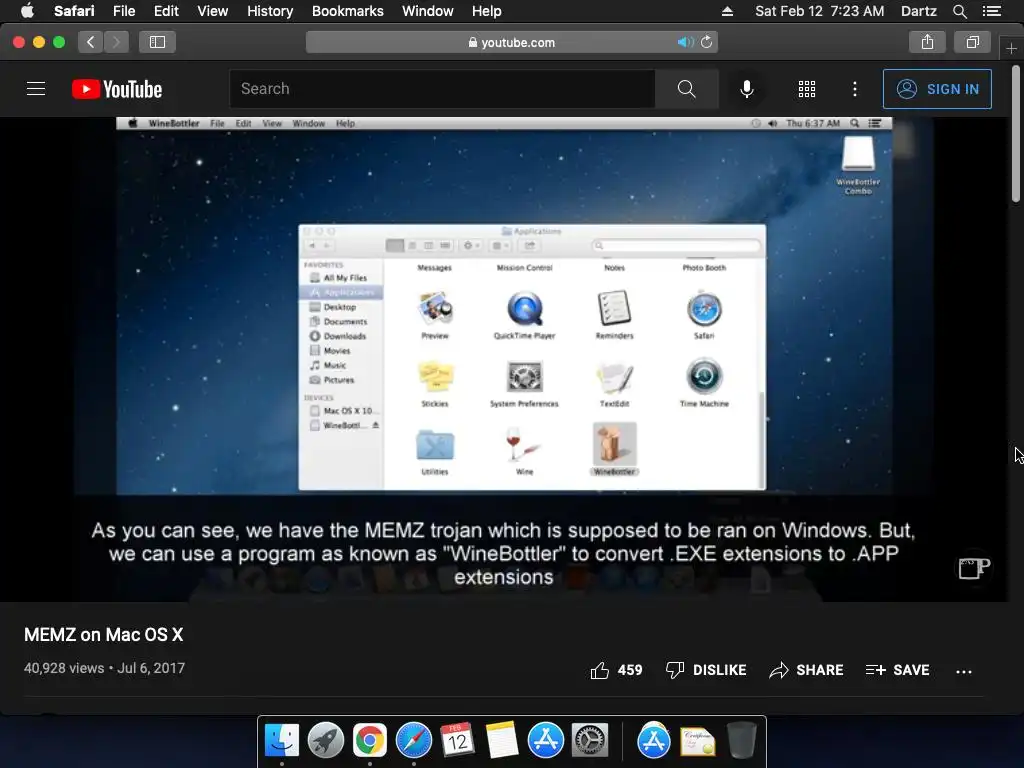Open the History menu
The width and height of the screenshot is (1024, 768).
click(x=270, y=11)
